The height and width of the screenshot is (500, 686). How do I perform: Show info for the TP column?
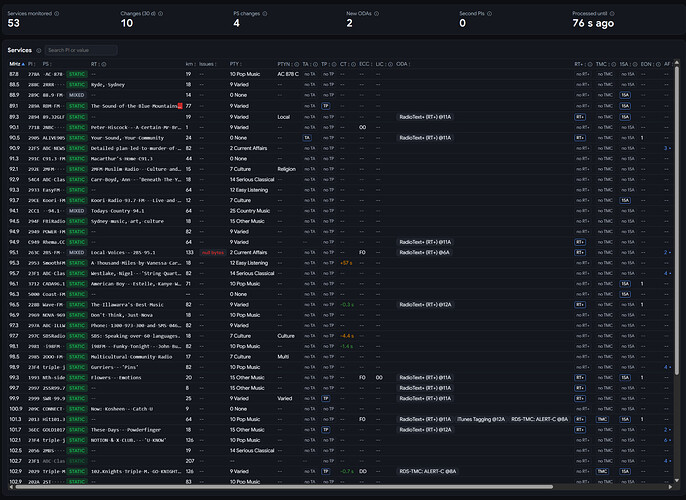tap(334, 64)
